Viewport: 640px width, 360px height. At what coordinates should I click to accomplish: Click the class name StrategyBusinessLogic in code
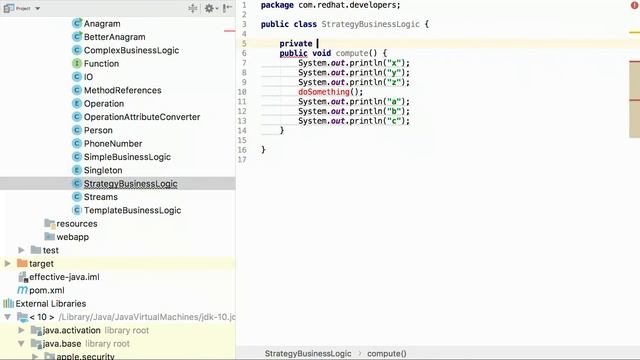pyautogui.click(x=370, y=24)
